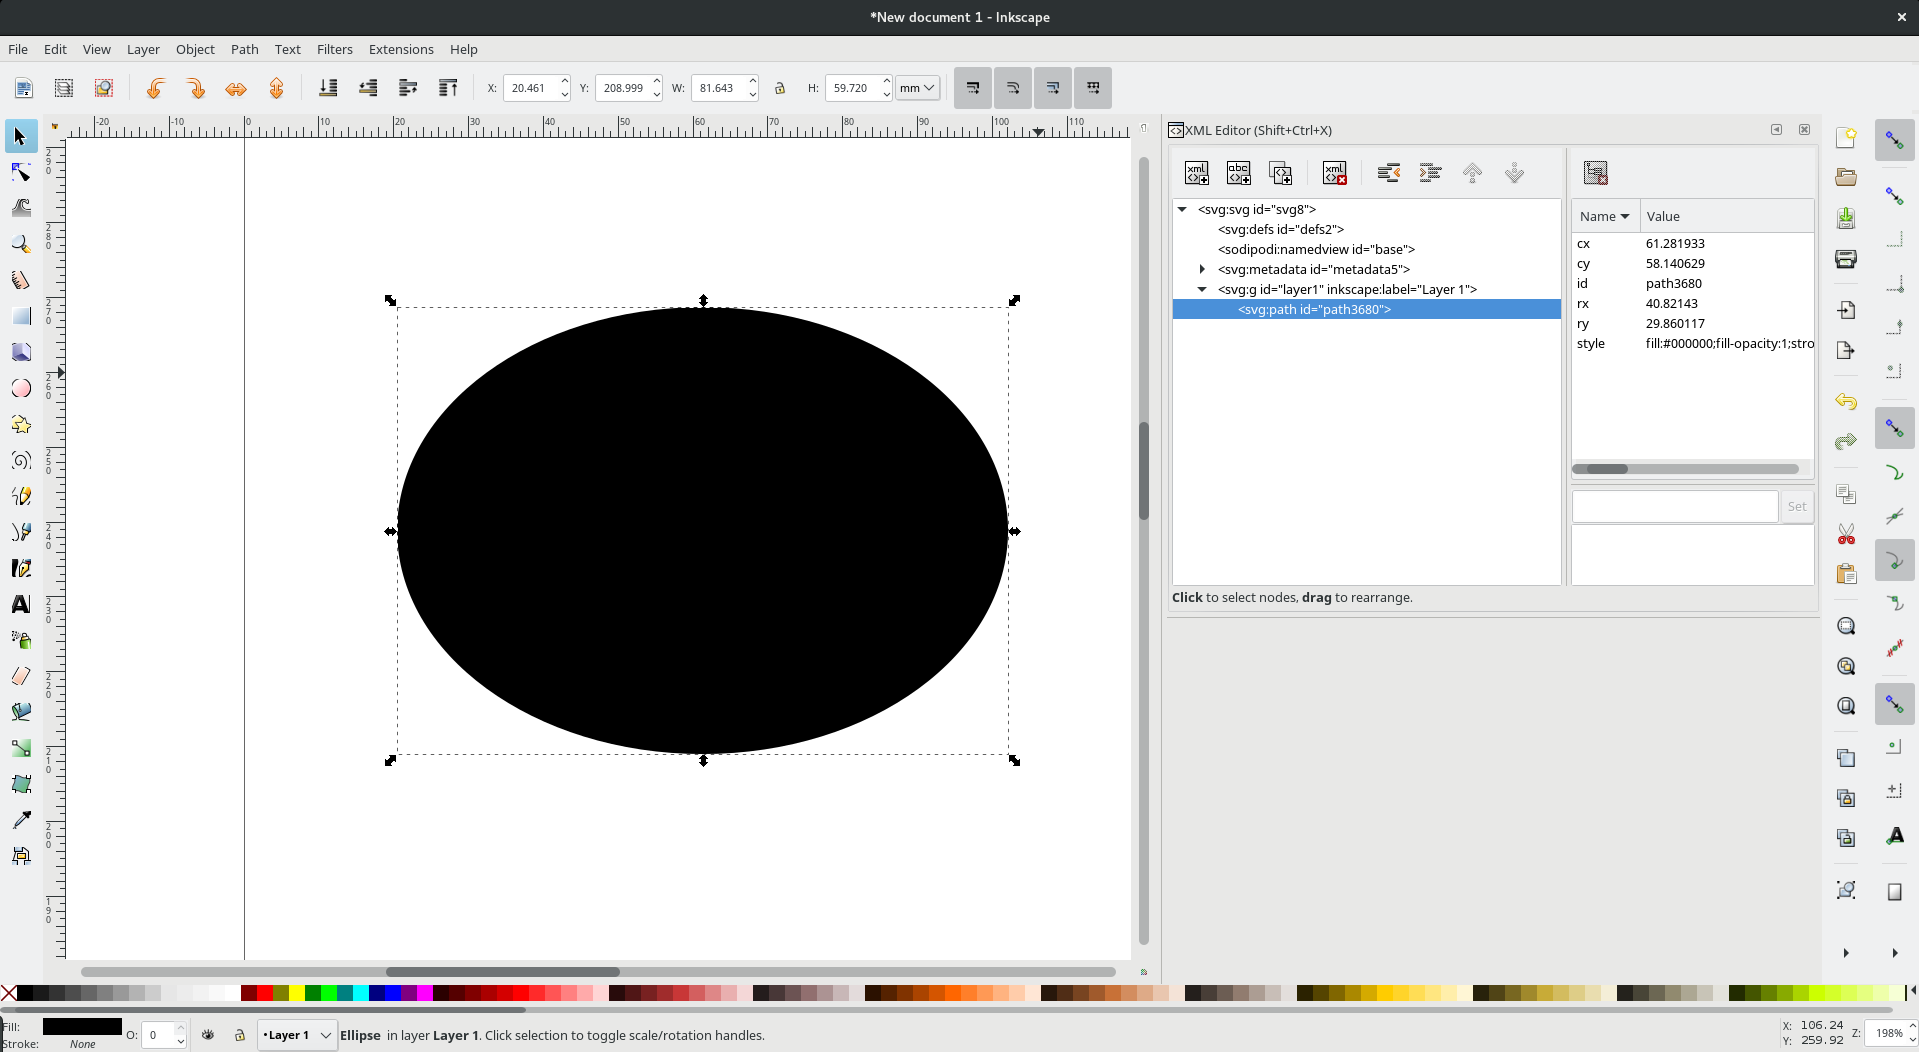The image size is (1919, 1052).
Task: Open the Path menu
Action: [244, 49]
